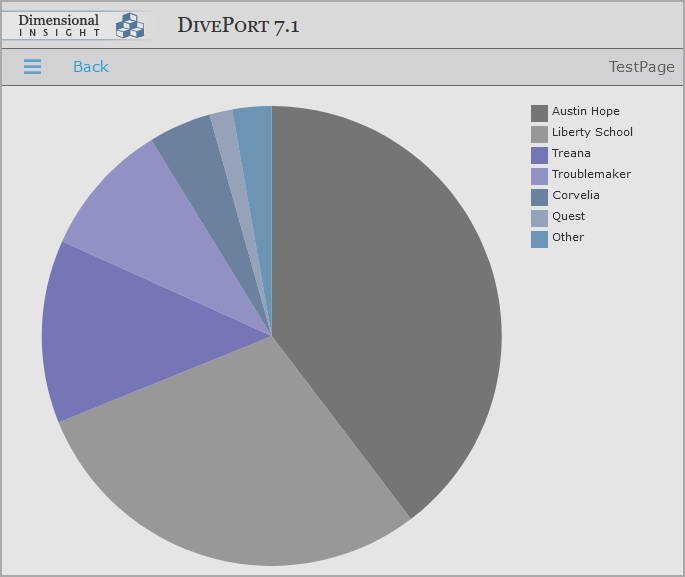Select the Treana legend color swatch

click(539, 155)
